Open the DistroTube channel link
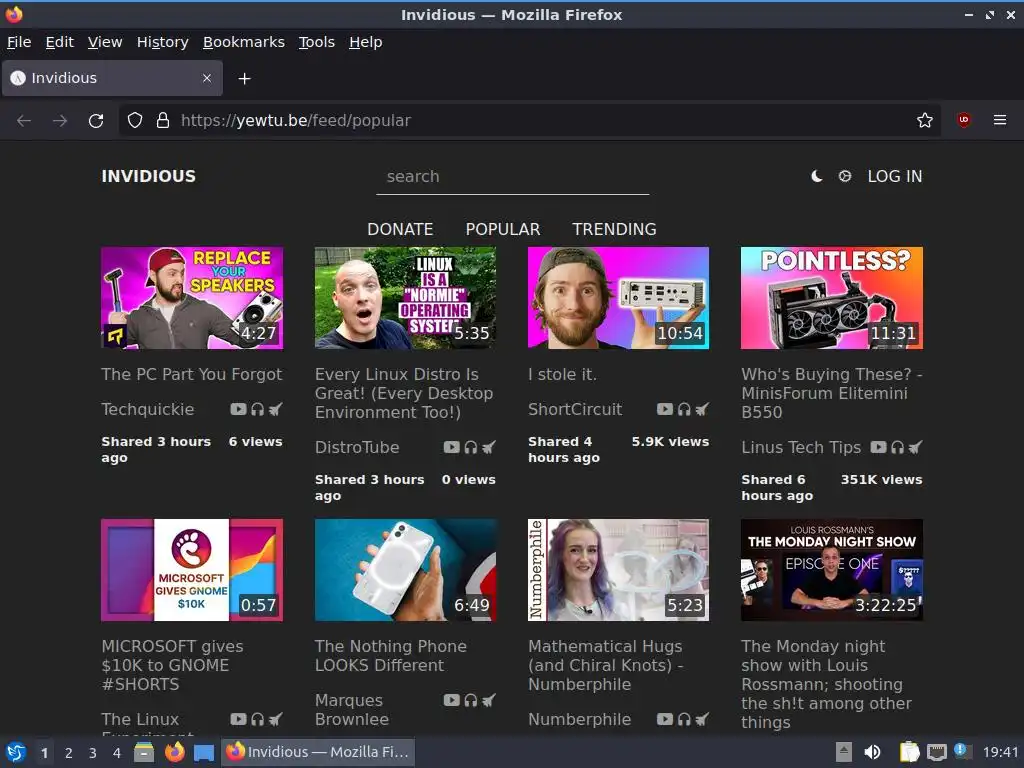1024x768 pixels. (357, 447)
